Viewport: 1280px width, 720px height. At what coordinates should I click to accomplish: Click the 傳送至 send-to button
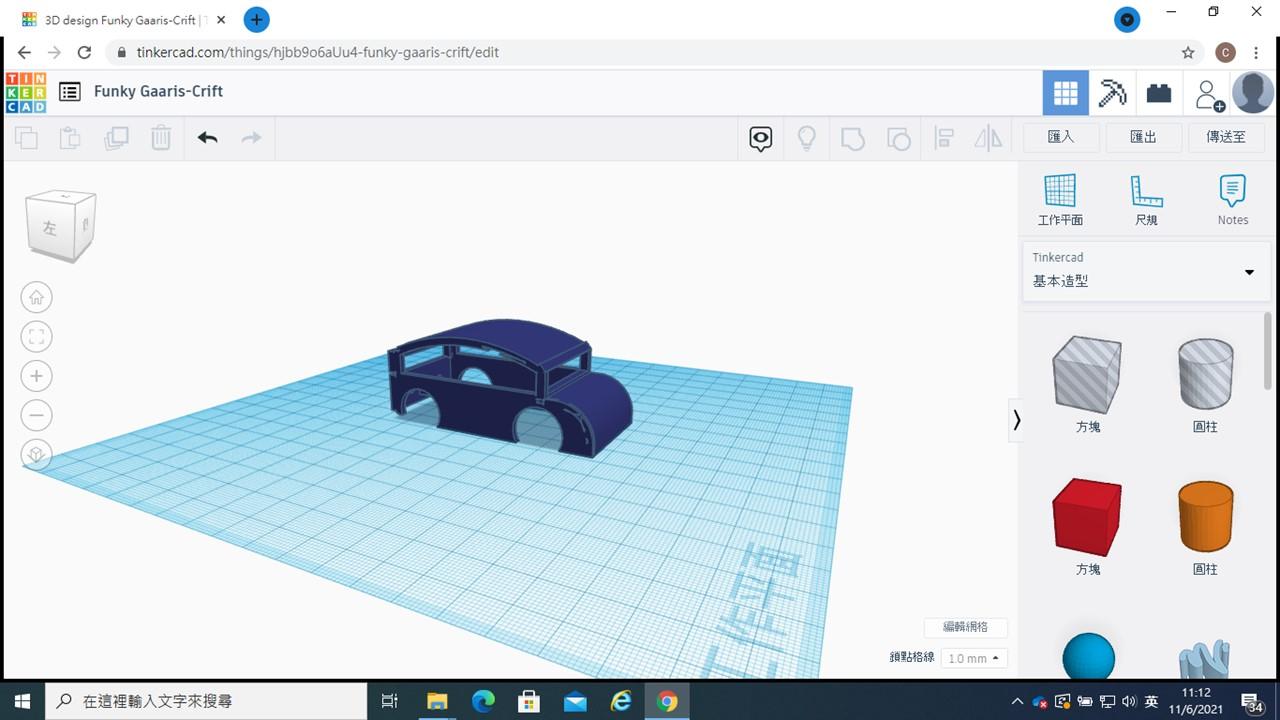click(1226, 137)
